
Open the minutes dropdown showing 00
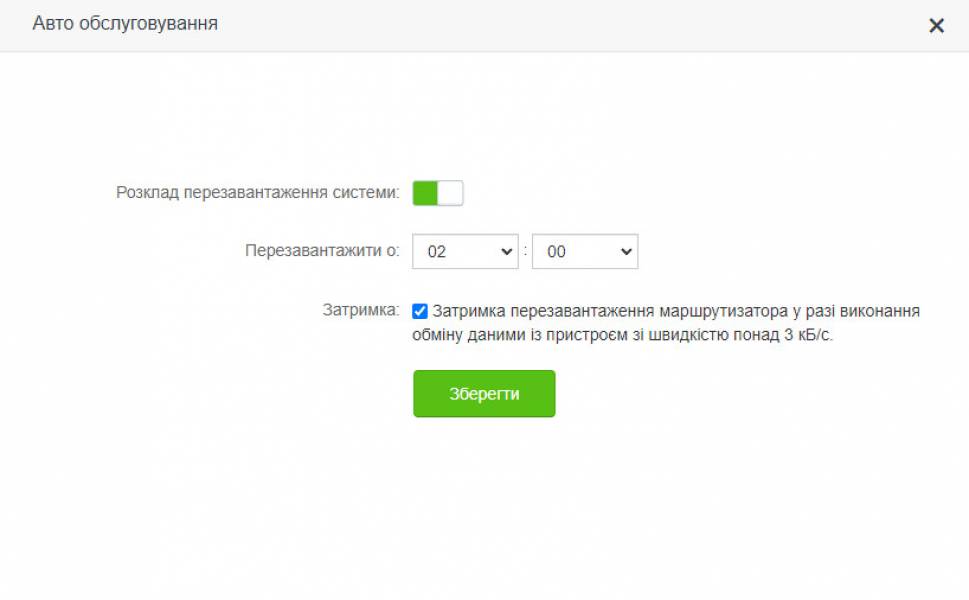[585, 251]
